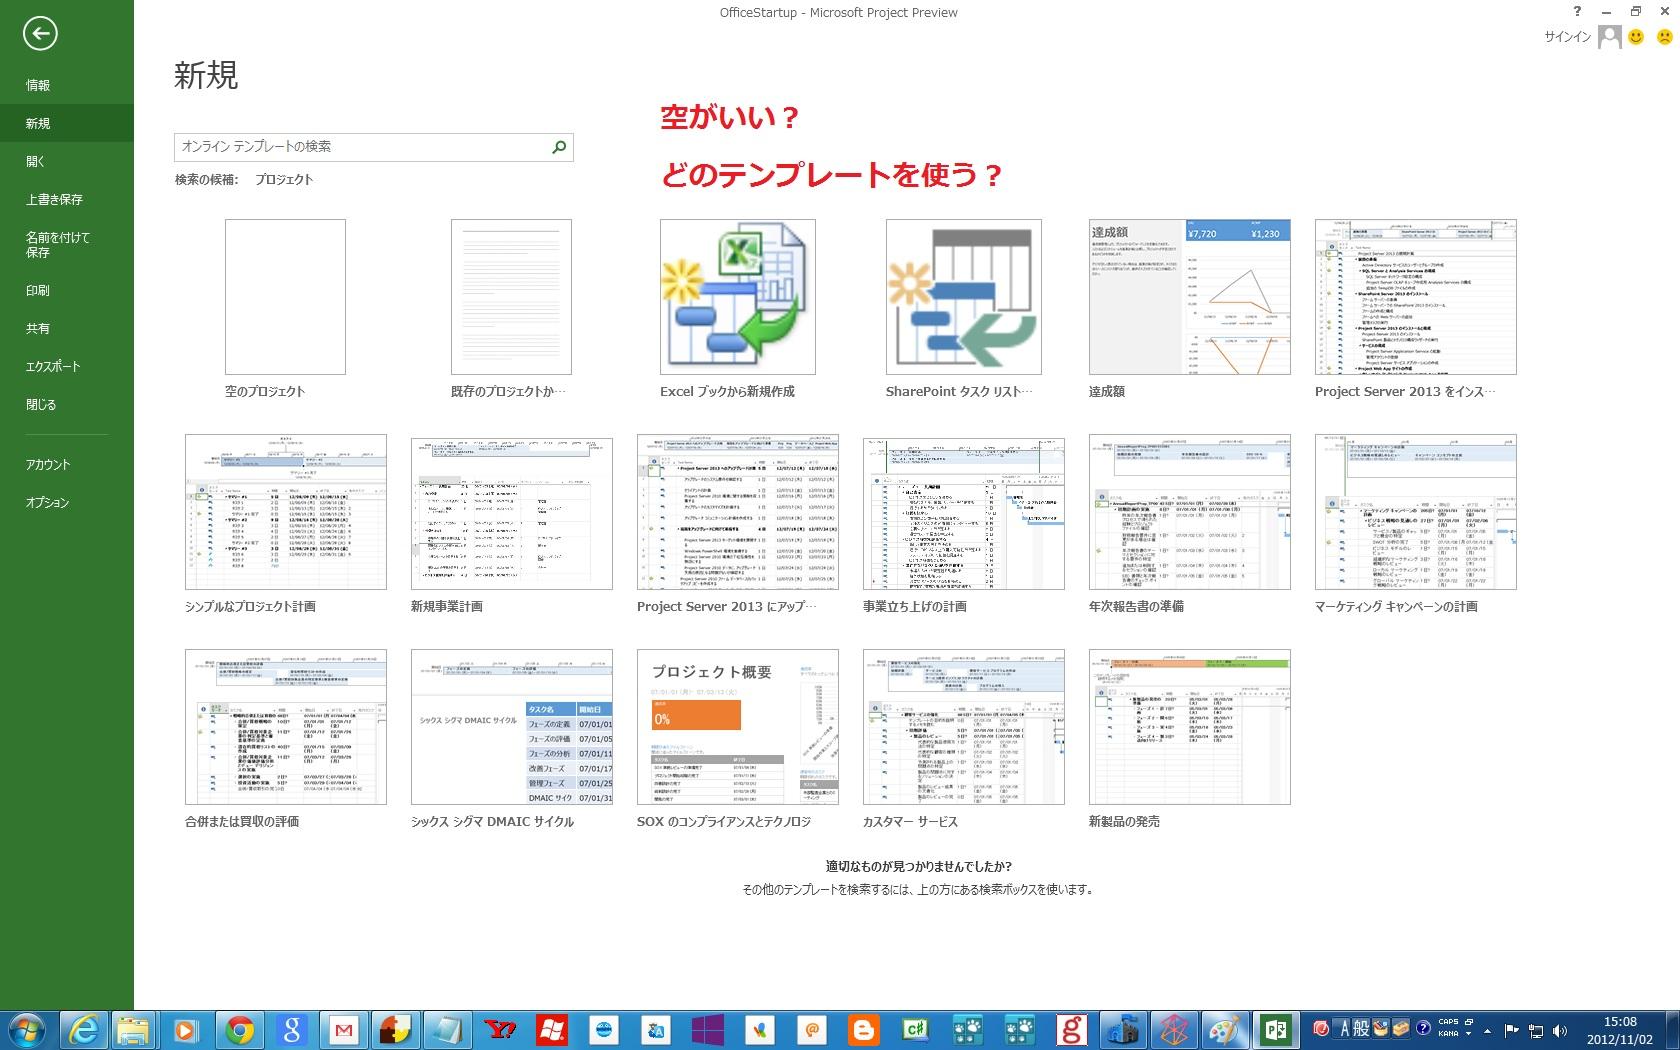Image resolution: width=1680 pixels, height=1050 pixels.
Task: Click the プロジェクト suggested search link
Action: pyautogui.click(x=284, y=180)
